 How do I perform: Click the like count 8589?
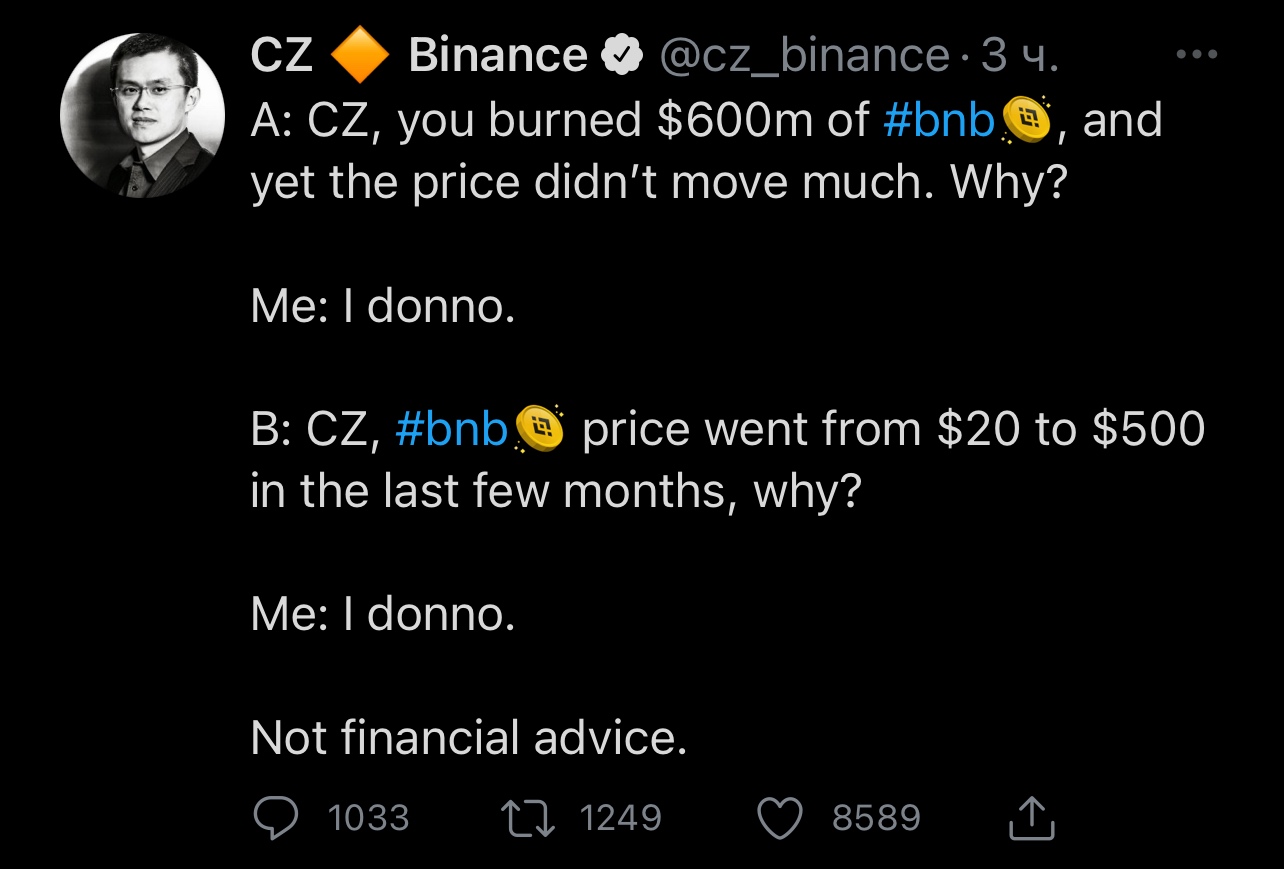pos(876,818)
